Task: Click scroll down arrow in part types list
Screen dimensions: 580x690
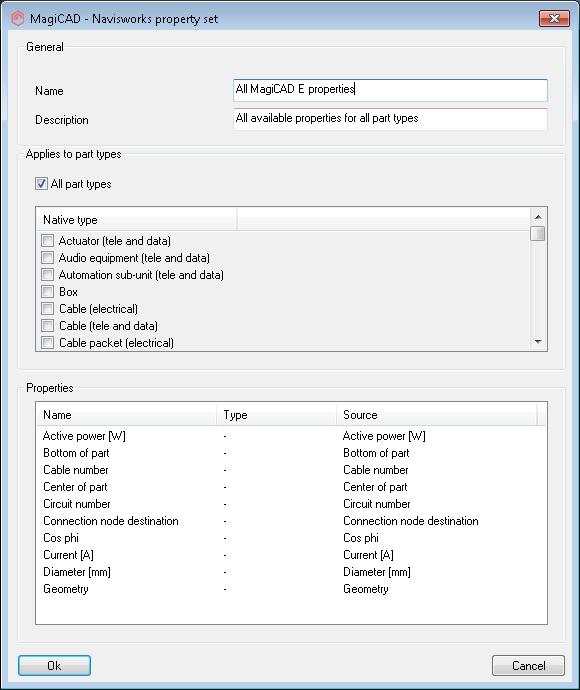Action: point(538,342)
